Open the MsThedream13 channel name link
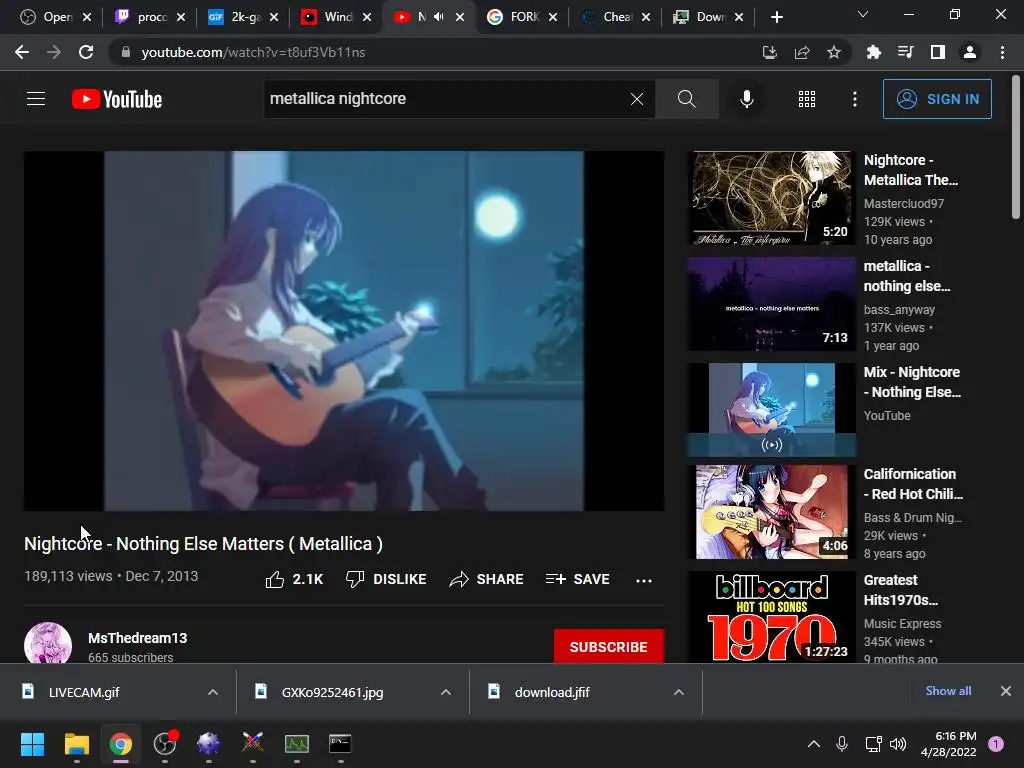The image size is (1024, 768). pos(138,638)
